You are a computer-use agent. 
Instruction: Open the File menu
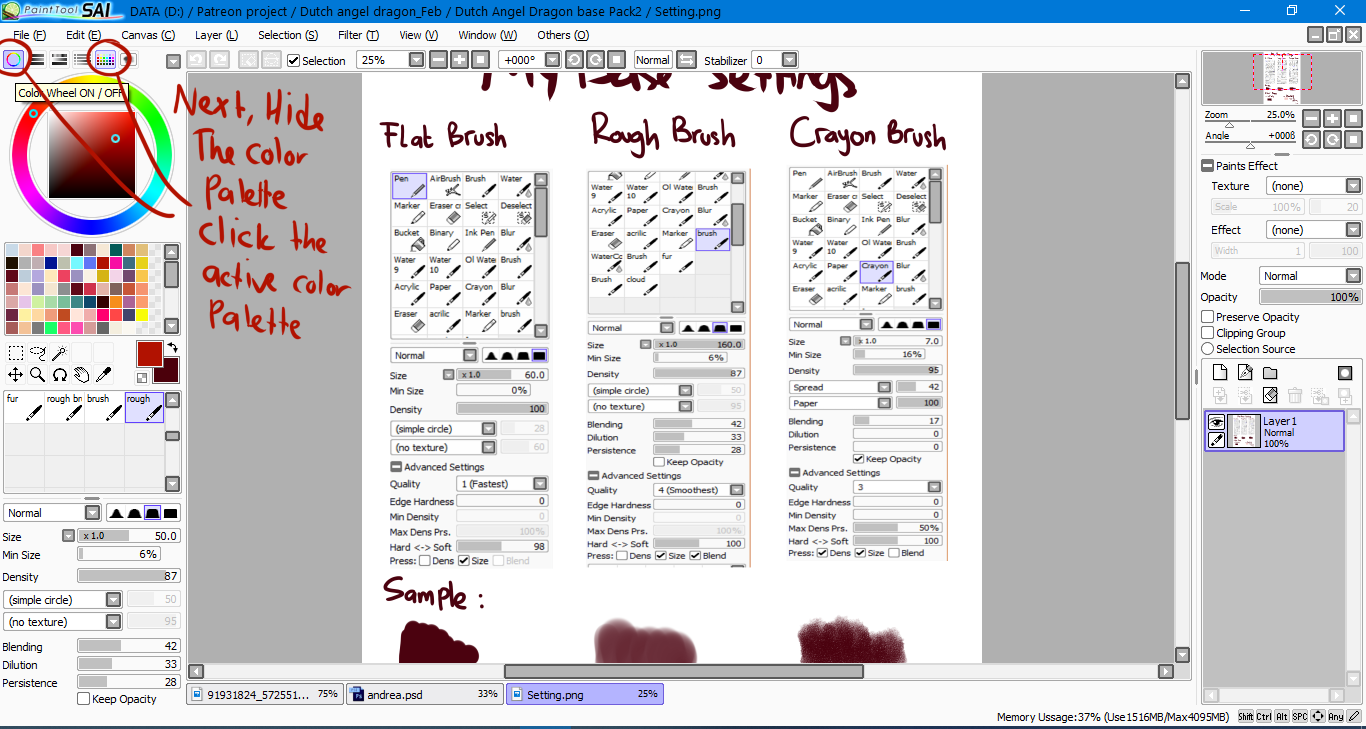(x=29, y=35)
